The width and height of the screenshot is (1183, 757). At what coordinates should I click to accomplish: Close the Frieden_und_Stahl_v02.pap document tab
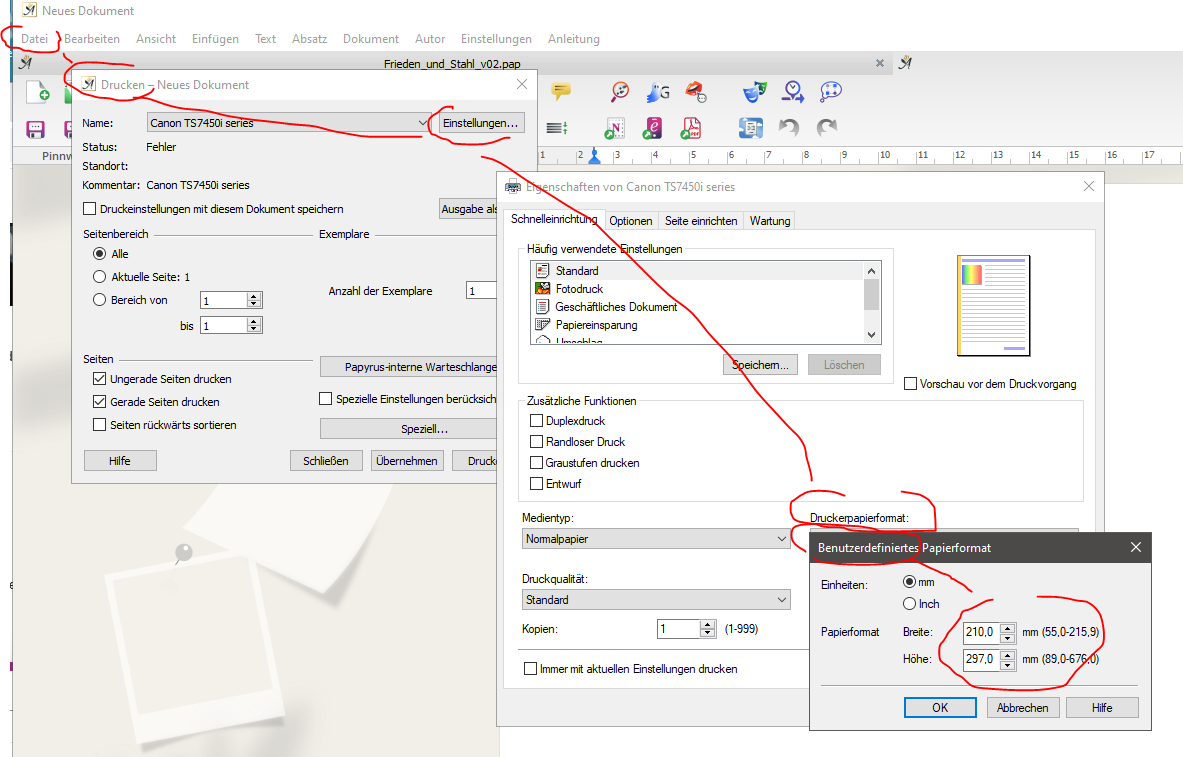[x=880, y=63]
